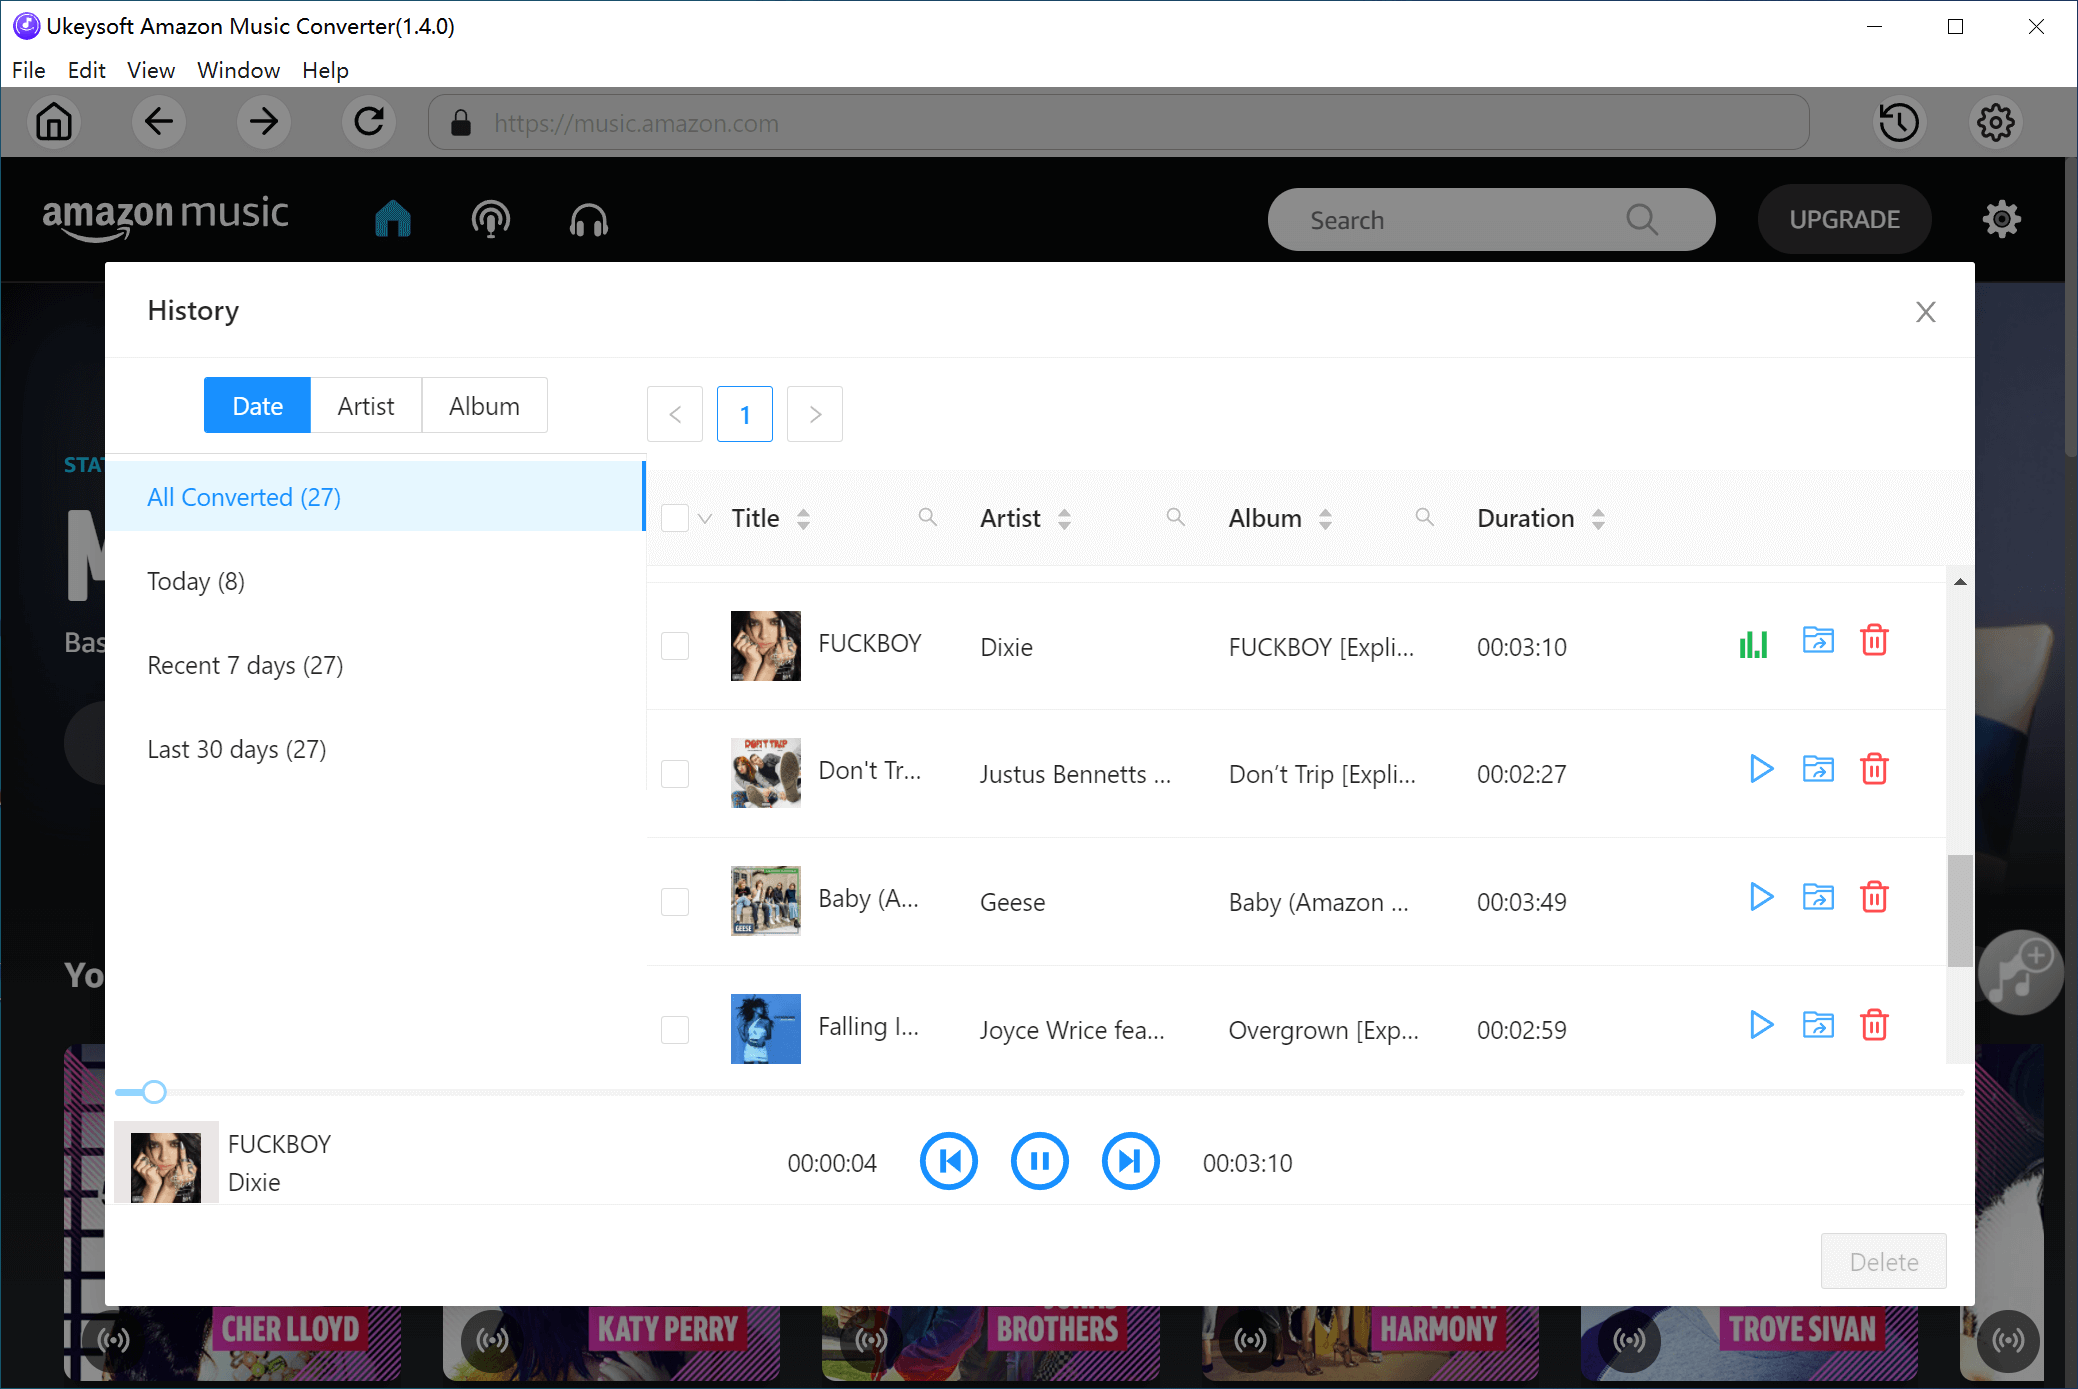Open the Edit menu
The height and width of the screenshot is (1389, 2078).
[x=87, y=70]
